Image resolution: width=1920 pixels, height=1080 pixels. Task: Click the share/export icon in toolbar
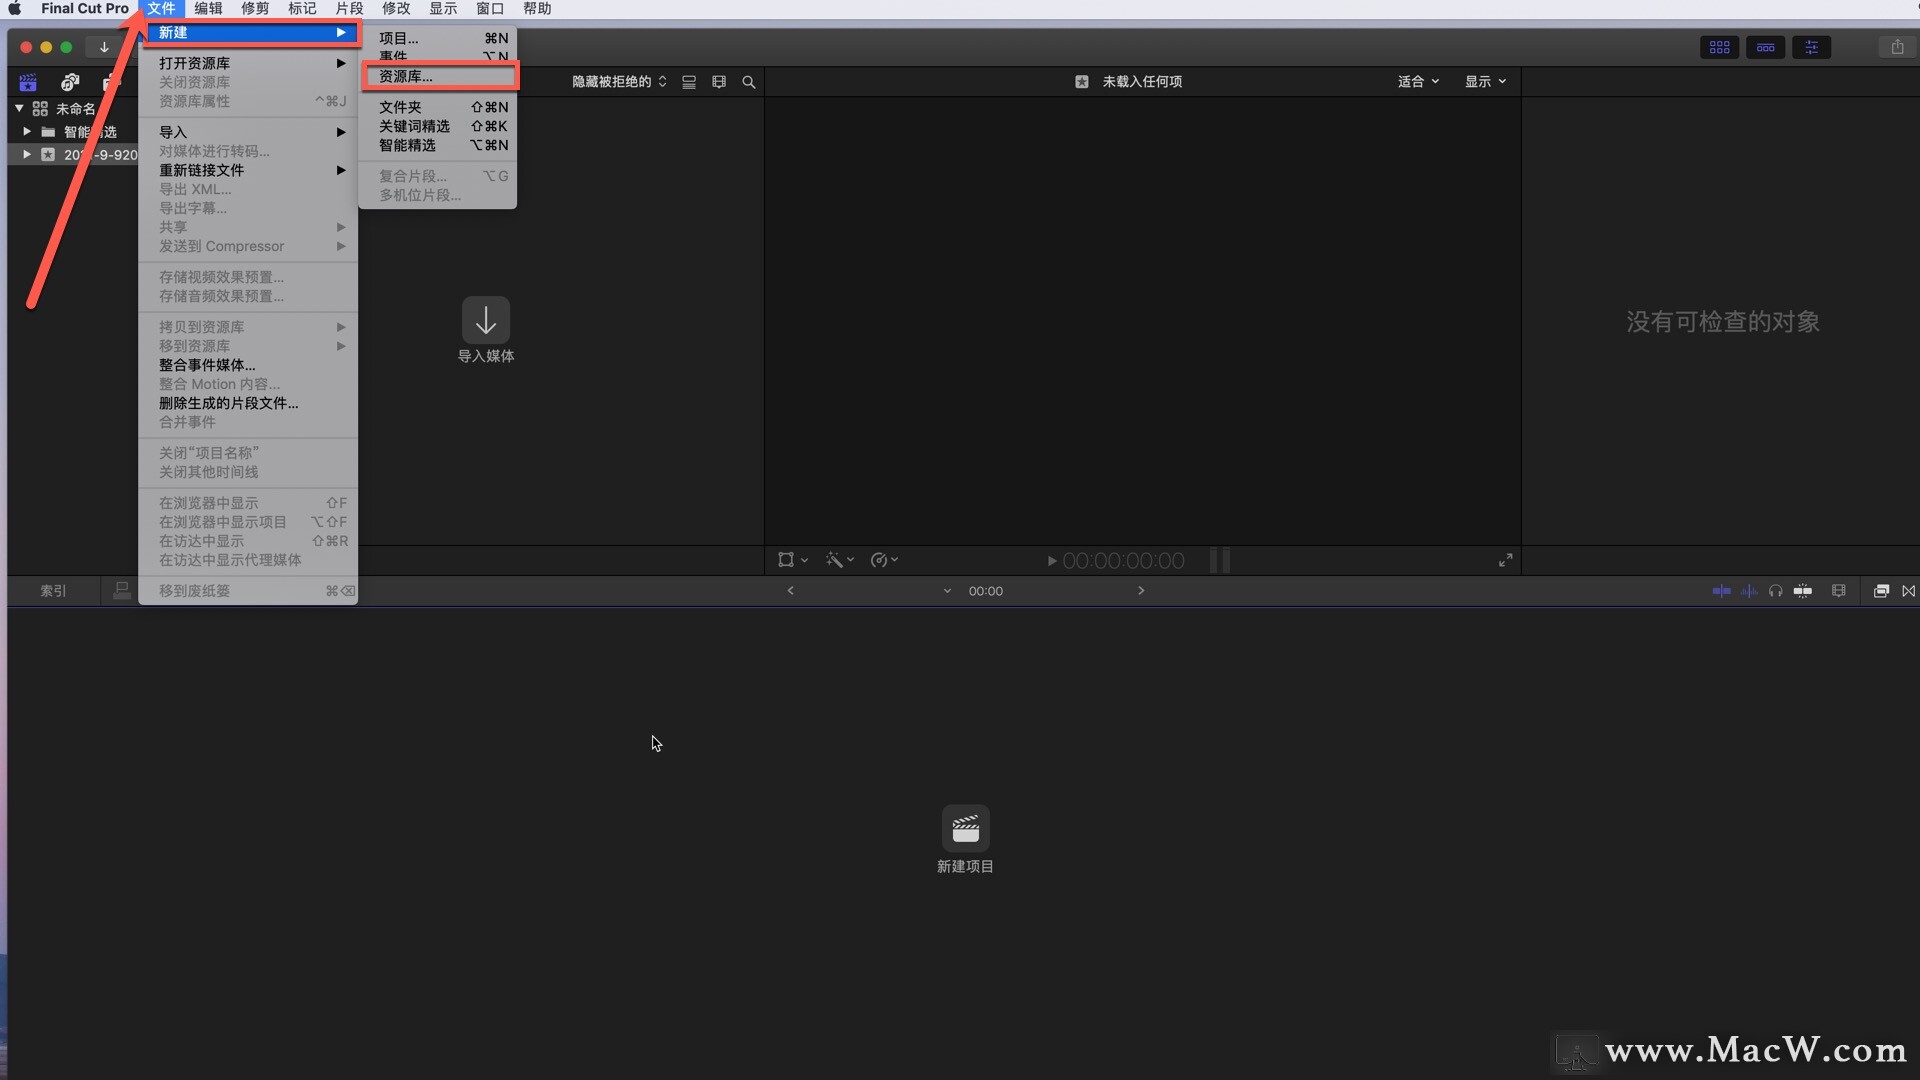1897,47
